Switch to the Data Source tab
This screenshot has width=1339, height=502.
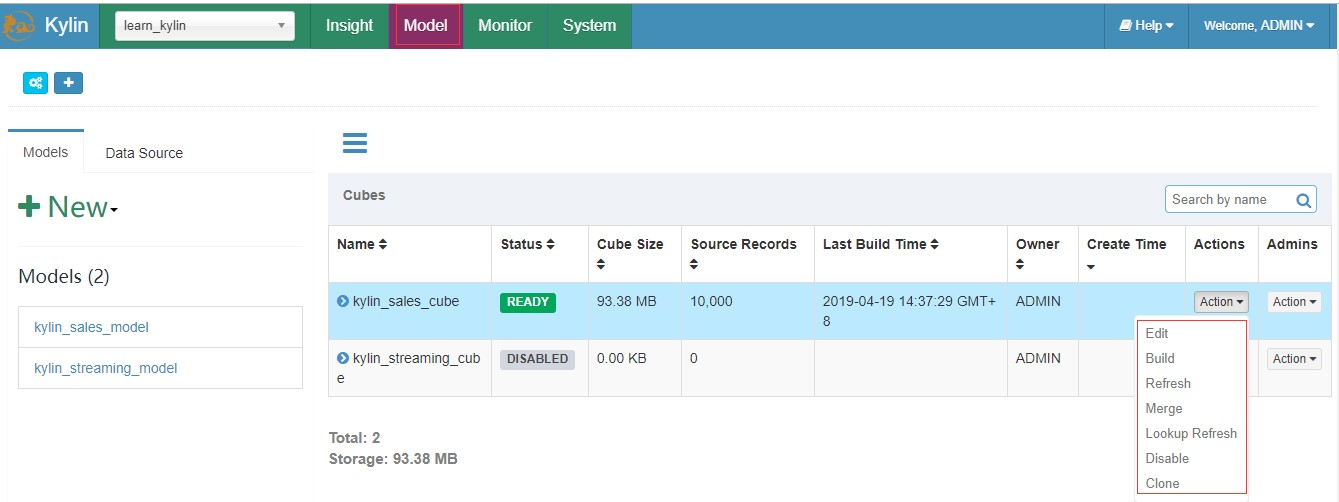[144, 153]
